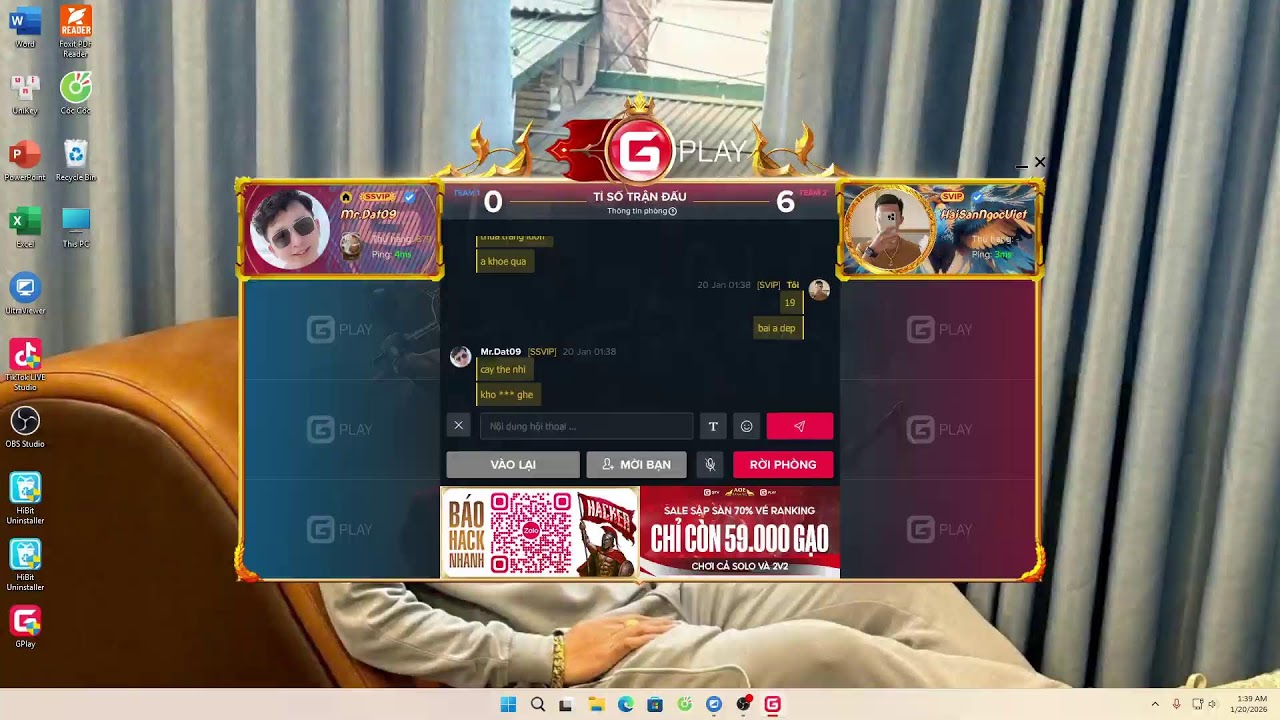Send the chat message with paper-plane button
1280x720 pixels.
click(799, 426)
